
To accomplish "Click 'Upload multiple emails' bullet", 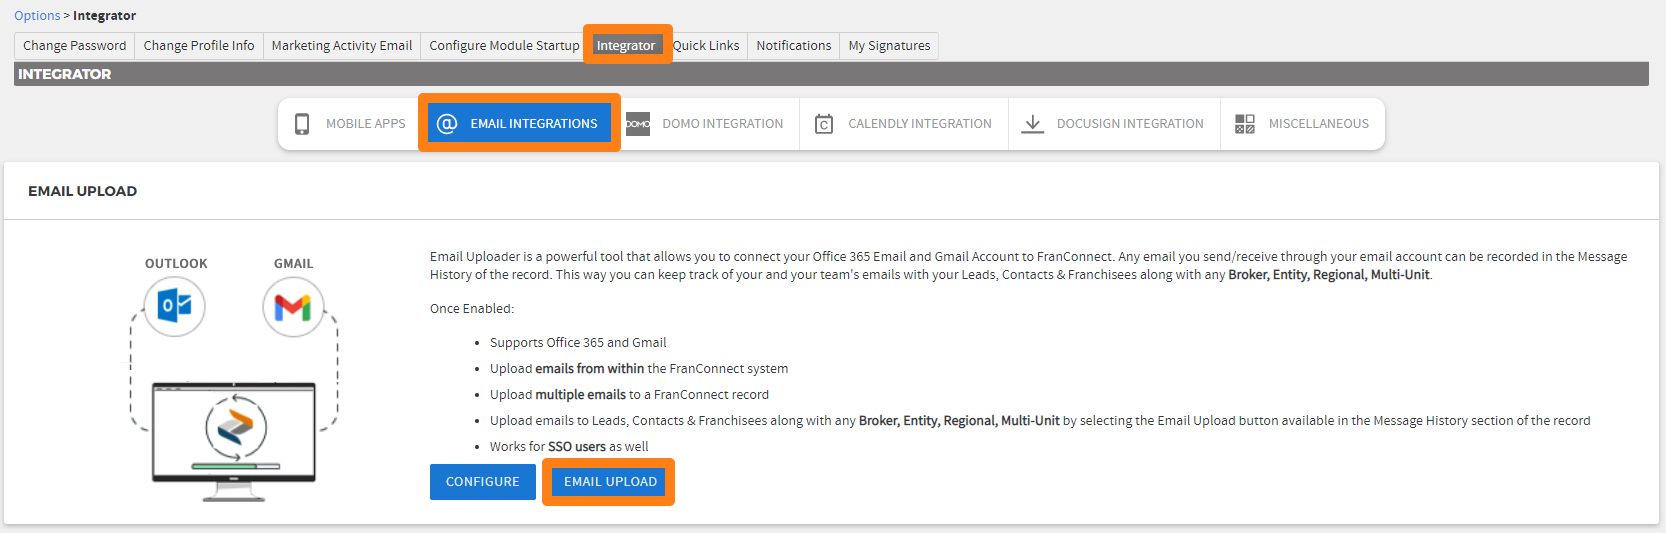I will [x=629, y=395].
